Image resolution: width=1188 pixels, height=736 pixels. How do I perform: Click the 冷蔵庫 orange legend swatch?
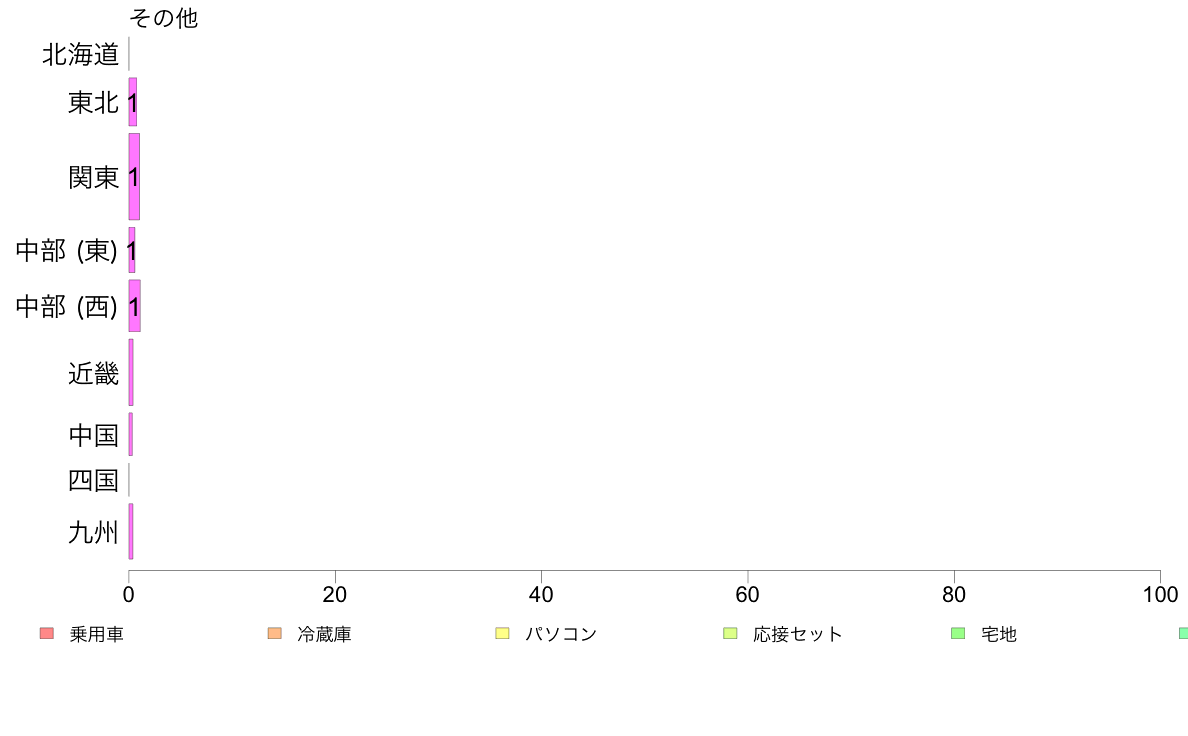pyautogui.click(x=274, y=634)
